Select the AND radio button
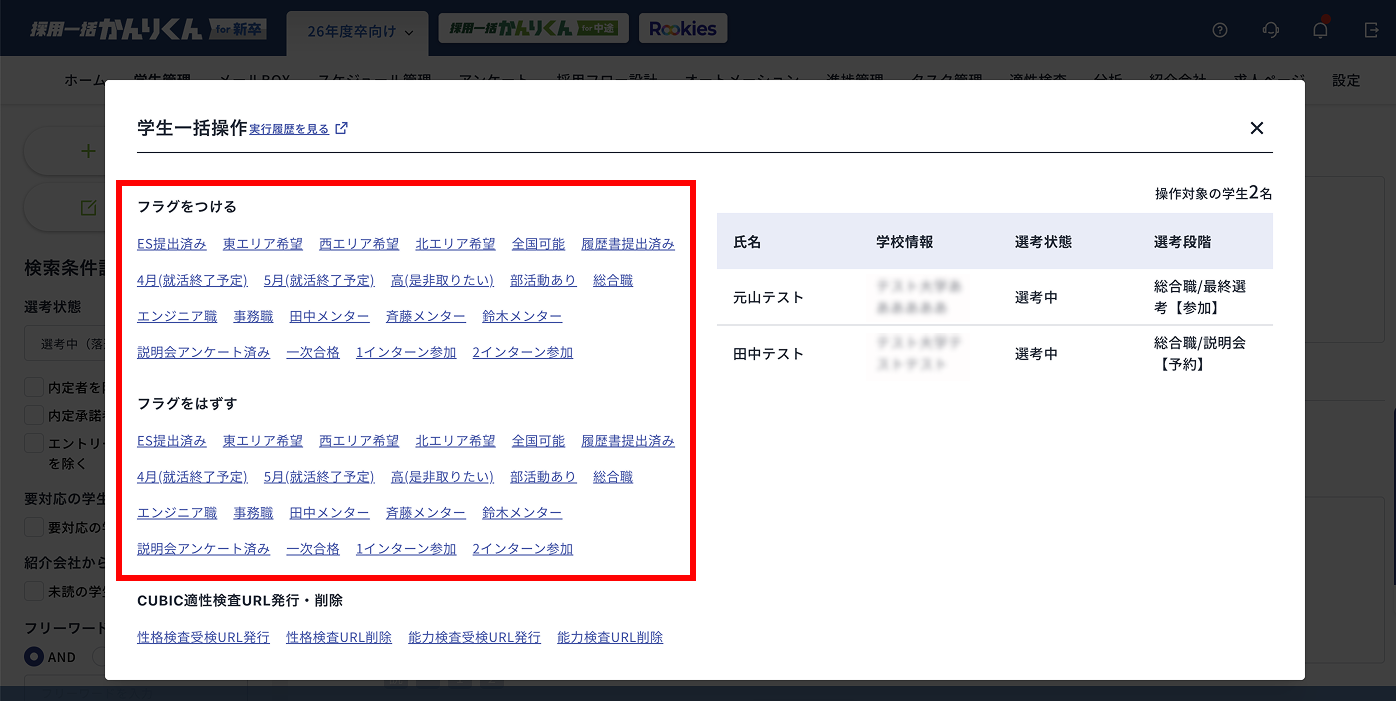Screen dimensions: 1396x701 [34, 657]
